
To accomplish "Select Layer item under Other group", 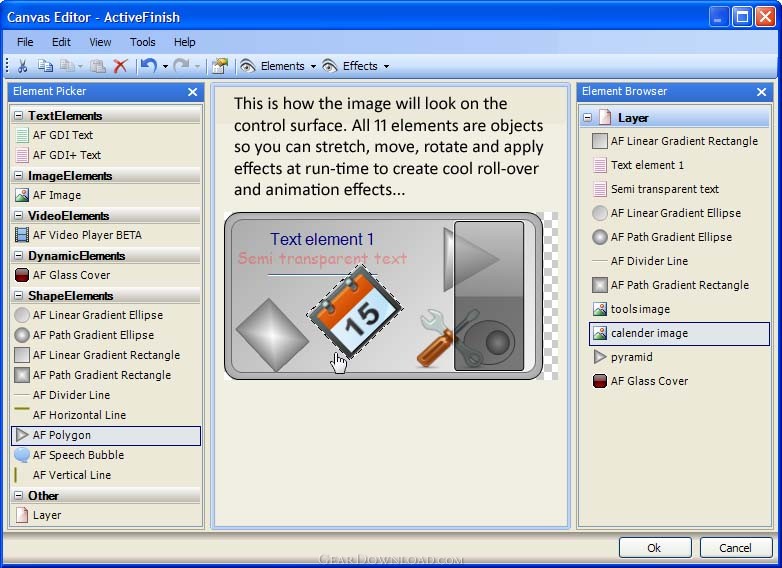I will [106, 515].
